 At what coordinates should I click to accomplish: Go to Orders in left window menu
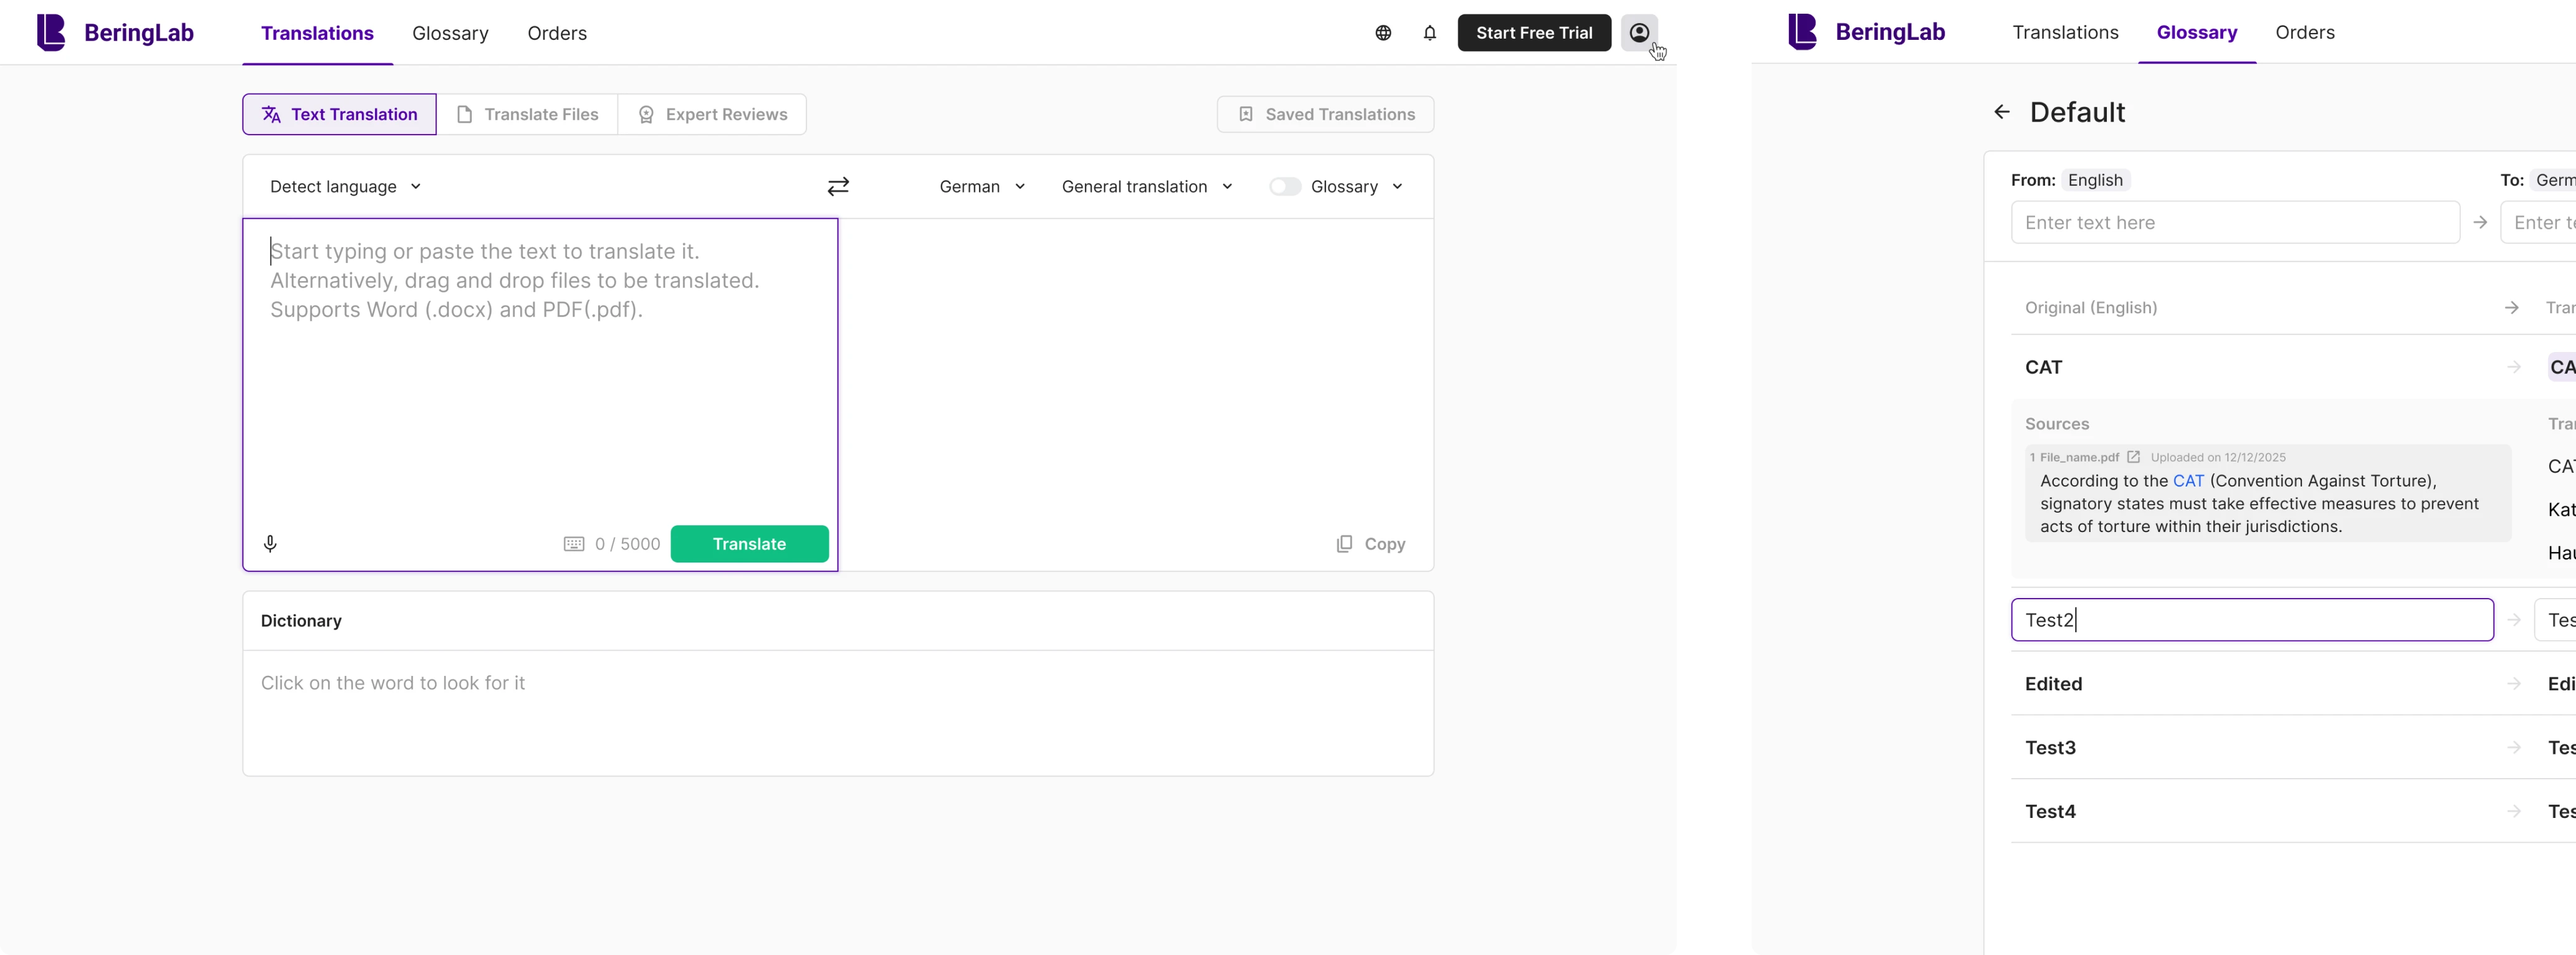pyautogui.click(x=557, y=33)
